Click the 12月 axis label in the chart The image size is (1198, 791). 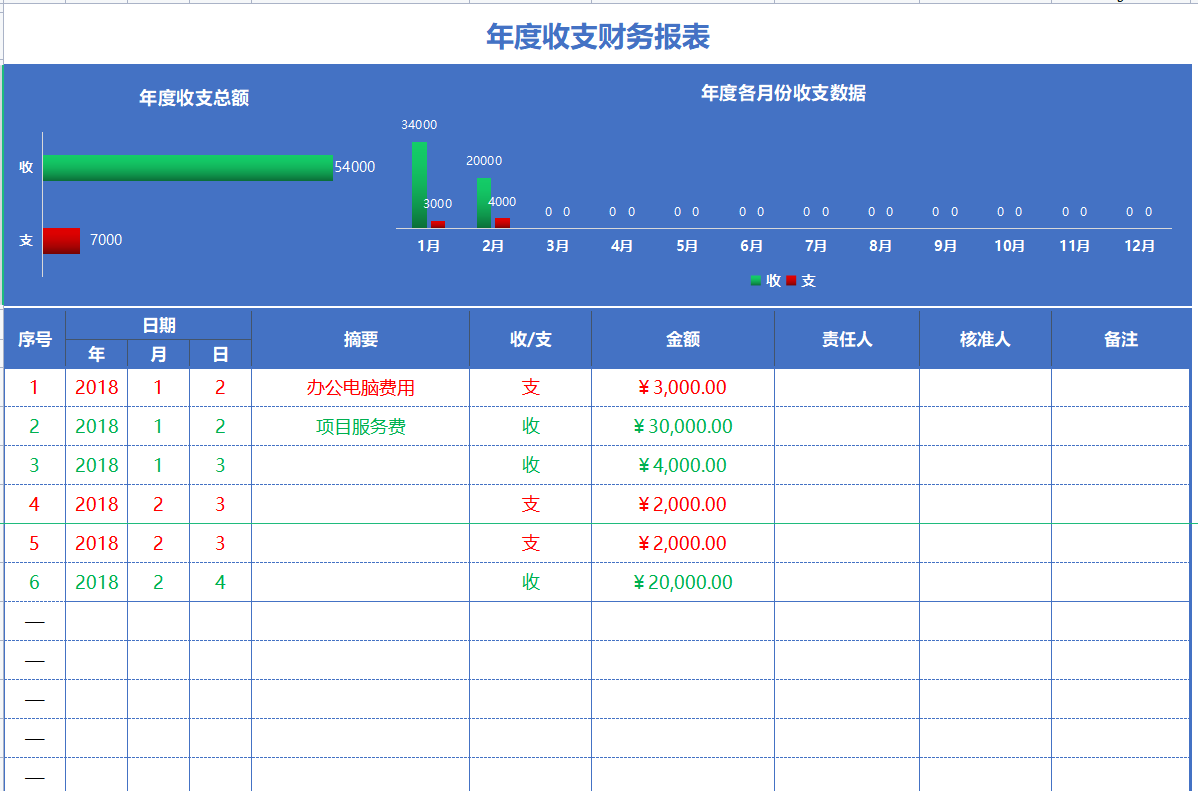coord(1139,245)
